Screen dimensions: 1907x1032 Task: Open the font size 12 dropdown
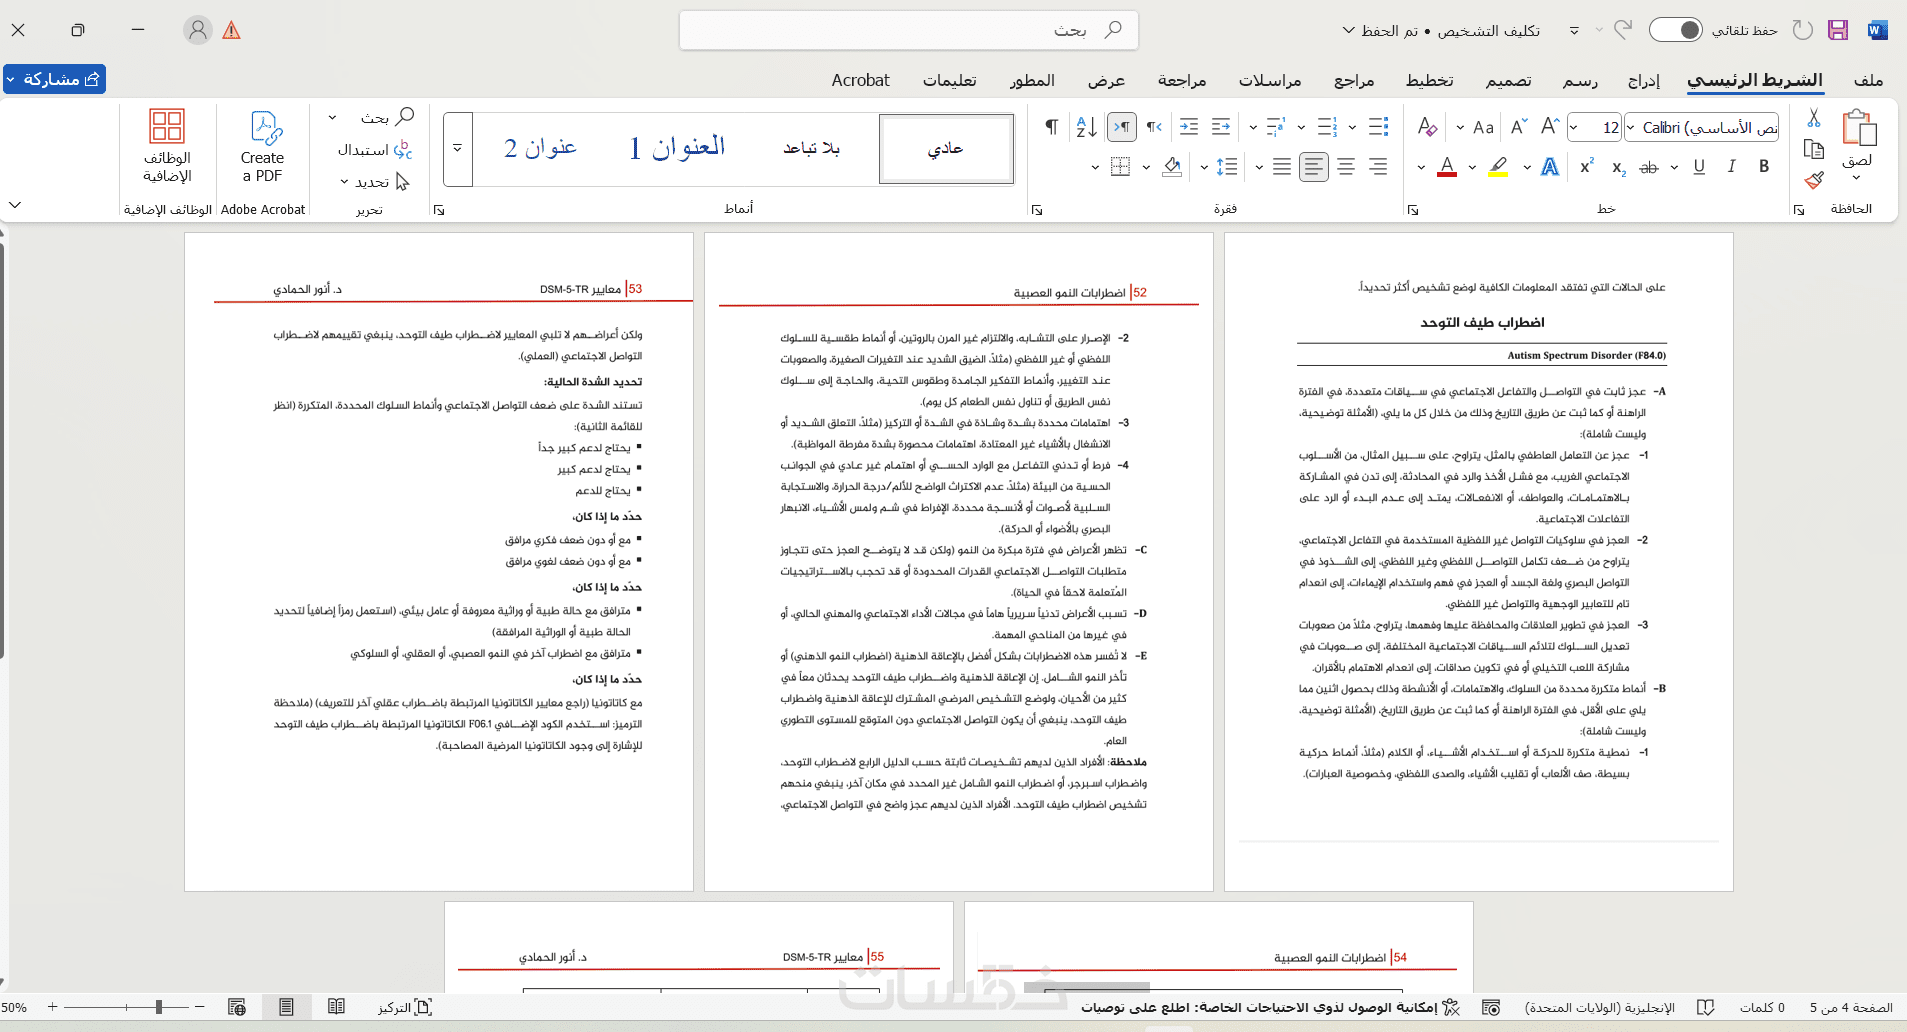tap(1574, 127)
